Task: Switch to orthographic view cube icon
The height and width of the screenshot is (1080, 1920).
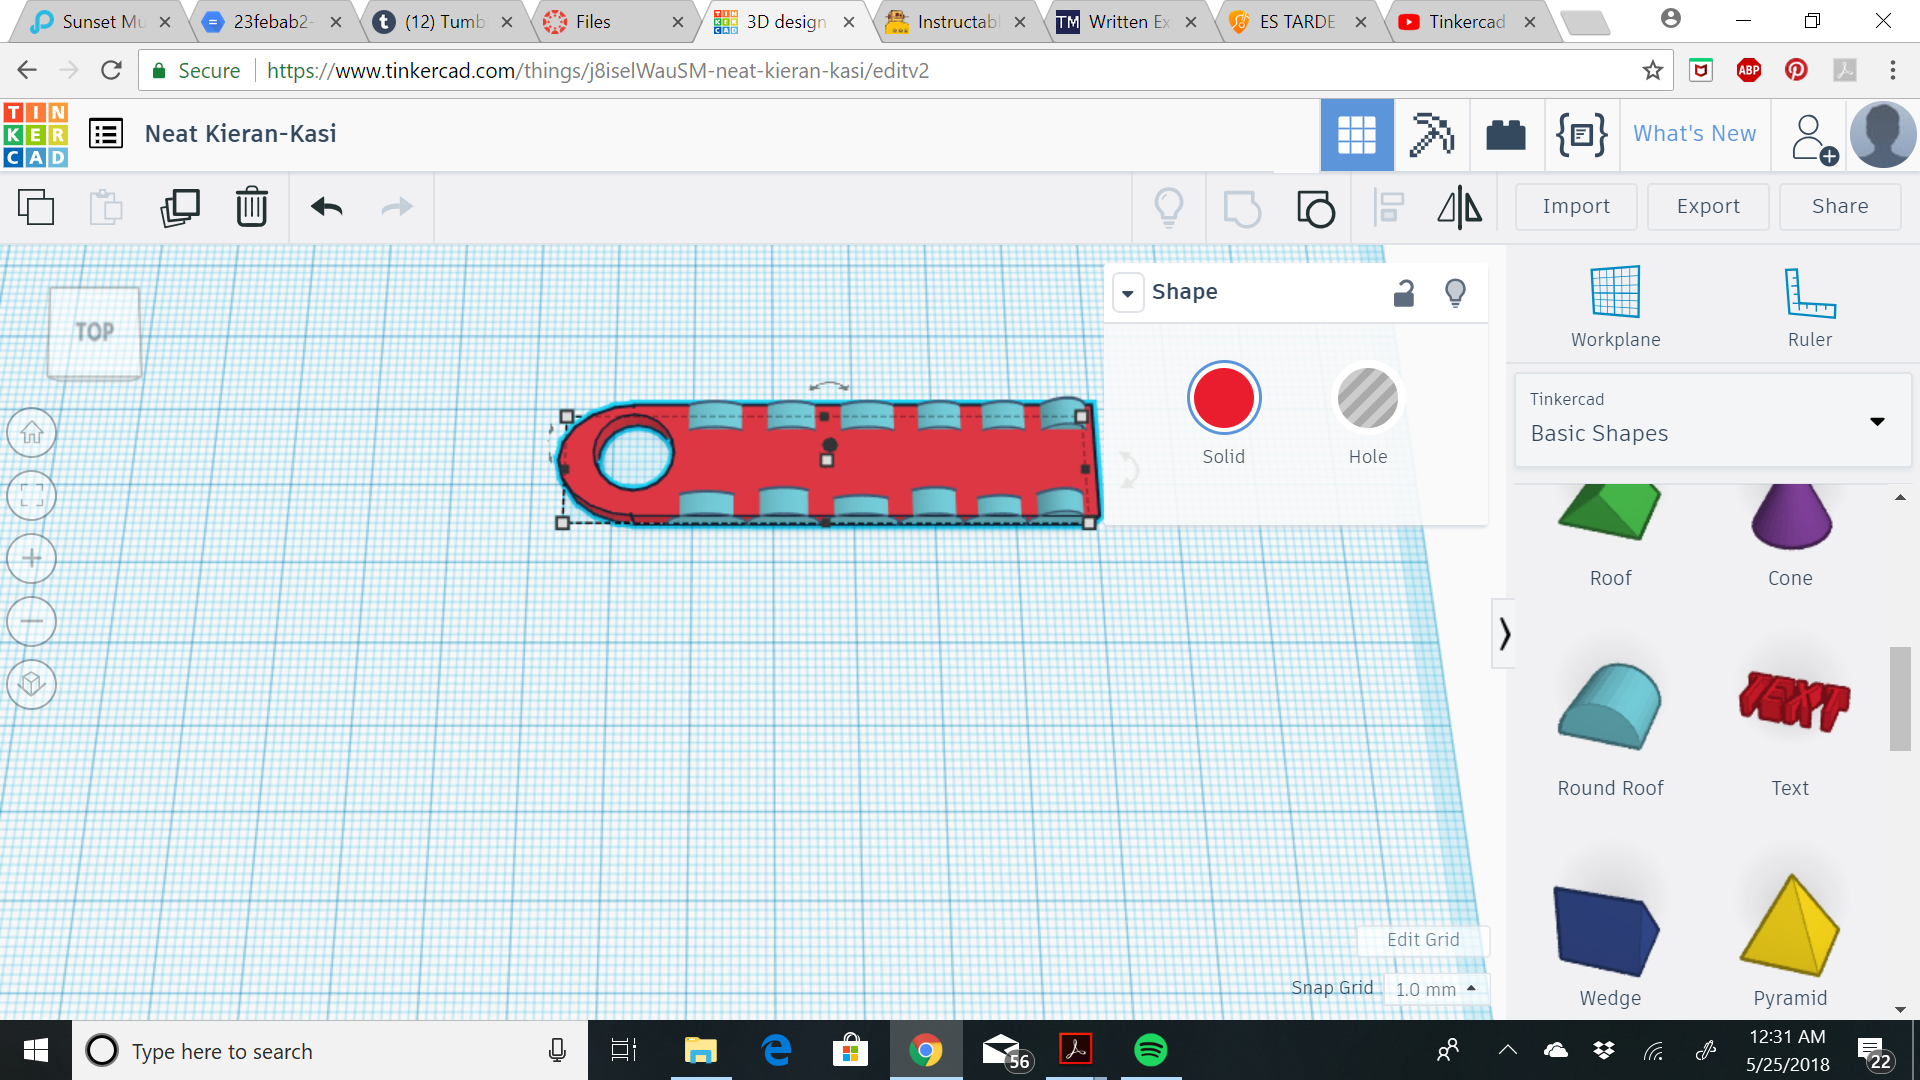Action: point(32,684)
